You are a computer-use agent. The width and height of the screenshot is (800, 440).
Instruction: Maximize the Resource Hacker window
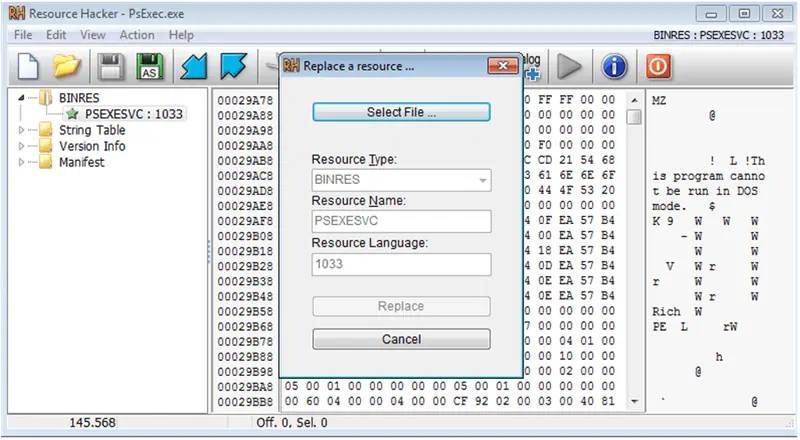point(744,14)
